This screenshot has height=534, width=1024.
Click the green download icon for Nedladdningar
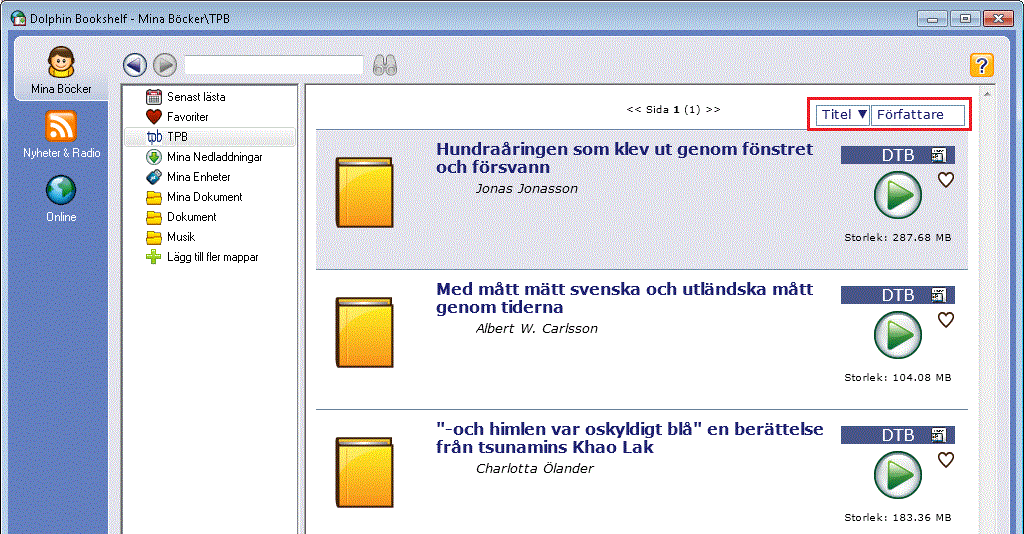click(x=153, y=157)
